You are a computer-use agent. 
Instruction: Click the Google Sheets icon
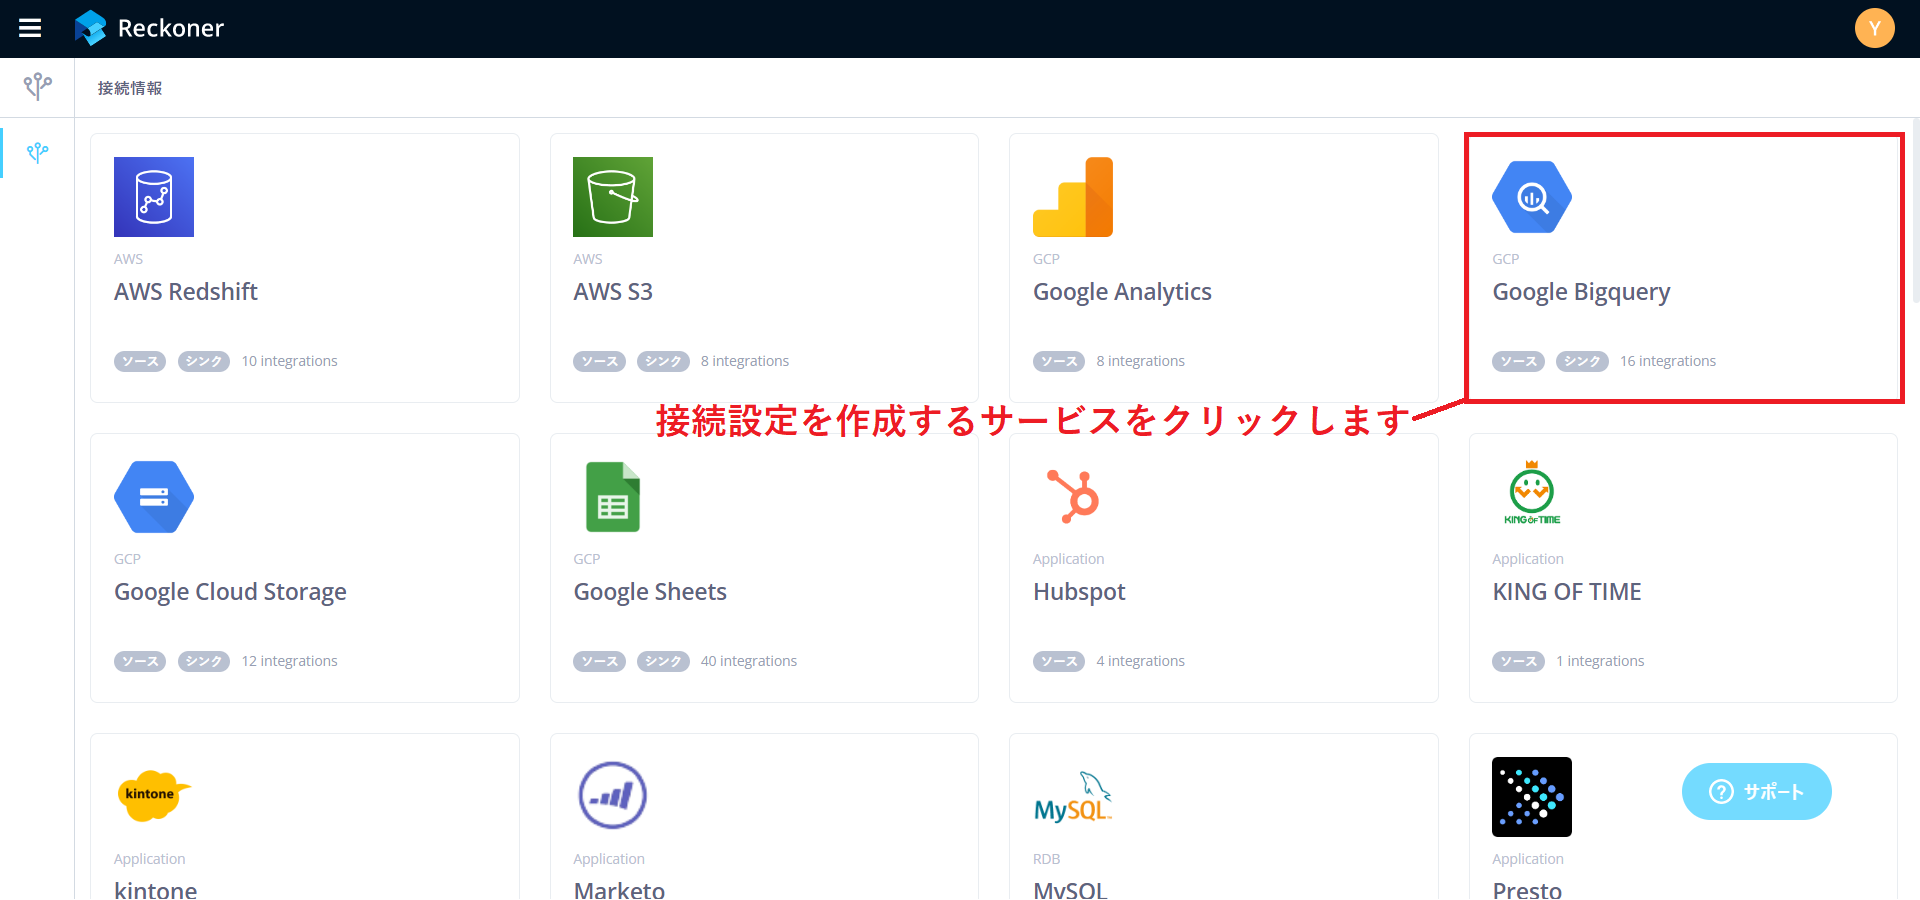pyautogui.click(x=613, y=497)
